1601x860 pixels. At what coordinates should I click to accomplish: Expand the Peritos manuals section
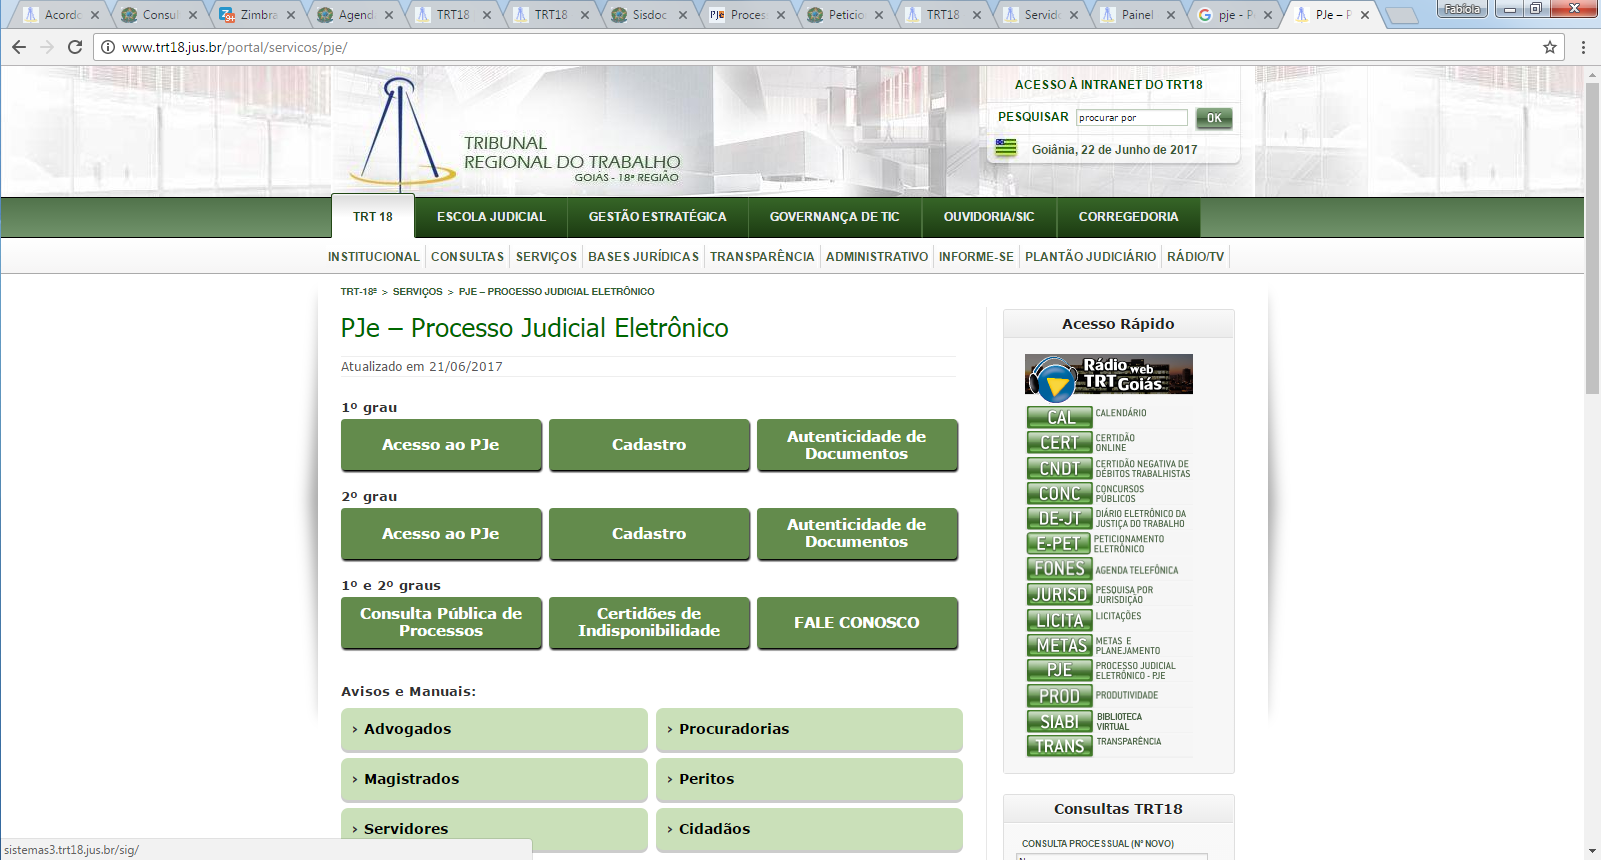(808, 779)
